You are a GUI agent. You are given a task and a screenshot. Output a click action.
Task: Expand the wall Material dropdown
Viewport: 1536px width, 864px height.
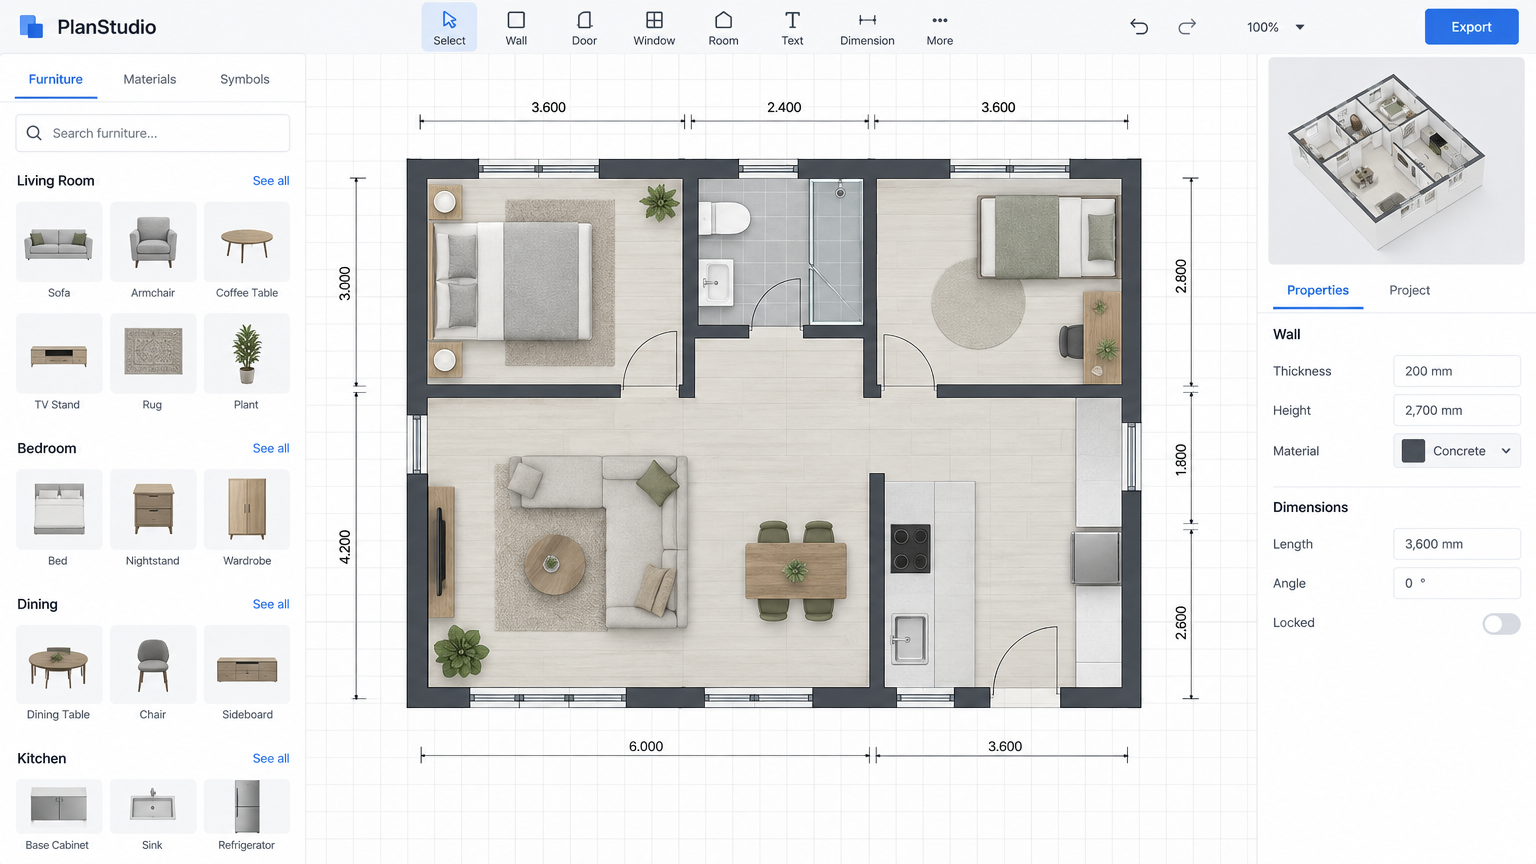(1457, 451)
